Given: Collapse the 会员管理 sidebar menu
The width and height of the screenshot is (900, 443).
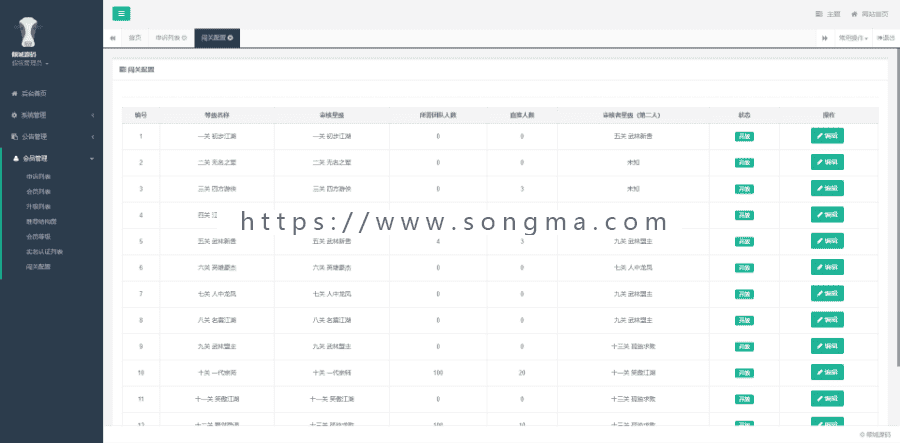Looking at the screenshot, I should pyautogui.click(x=52, y=158).
